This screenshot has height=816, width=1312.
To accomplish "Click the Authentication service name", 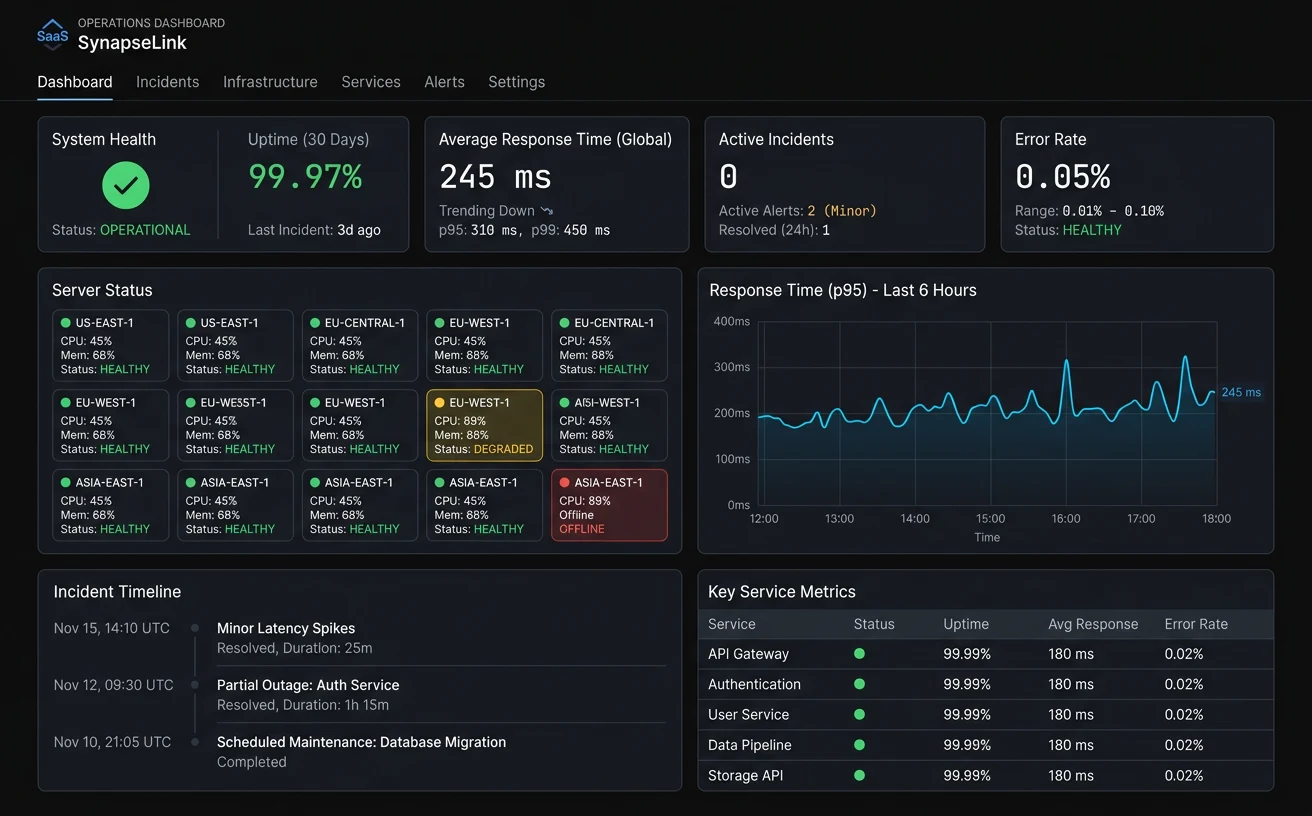I will click(754, 684).
